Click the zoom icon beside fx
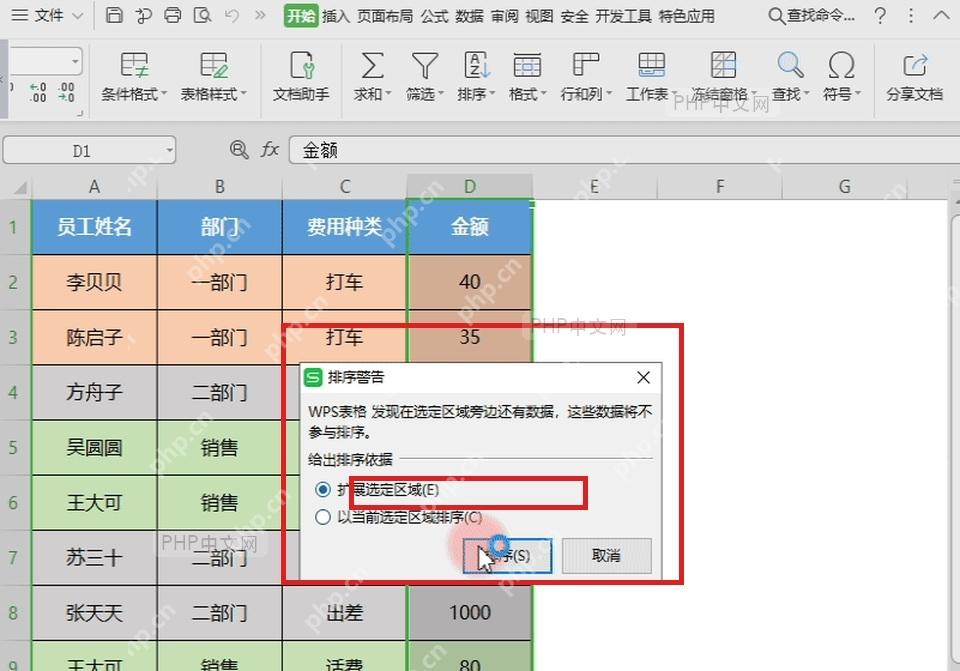This screenshot has height=671, width=960. coord(239,149)
